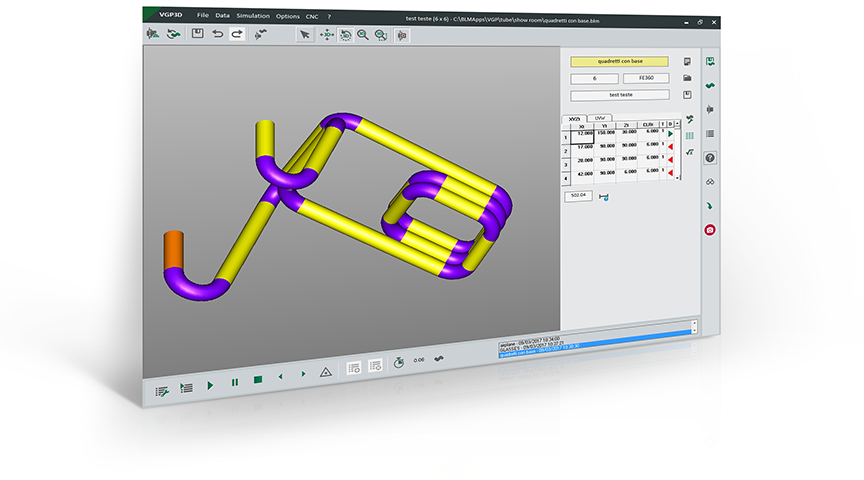Click the undo arrow in the toolbar

(217, 34)
